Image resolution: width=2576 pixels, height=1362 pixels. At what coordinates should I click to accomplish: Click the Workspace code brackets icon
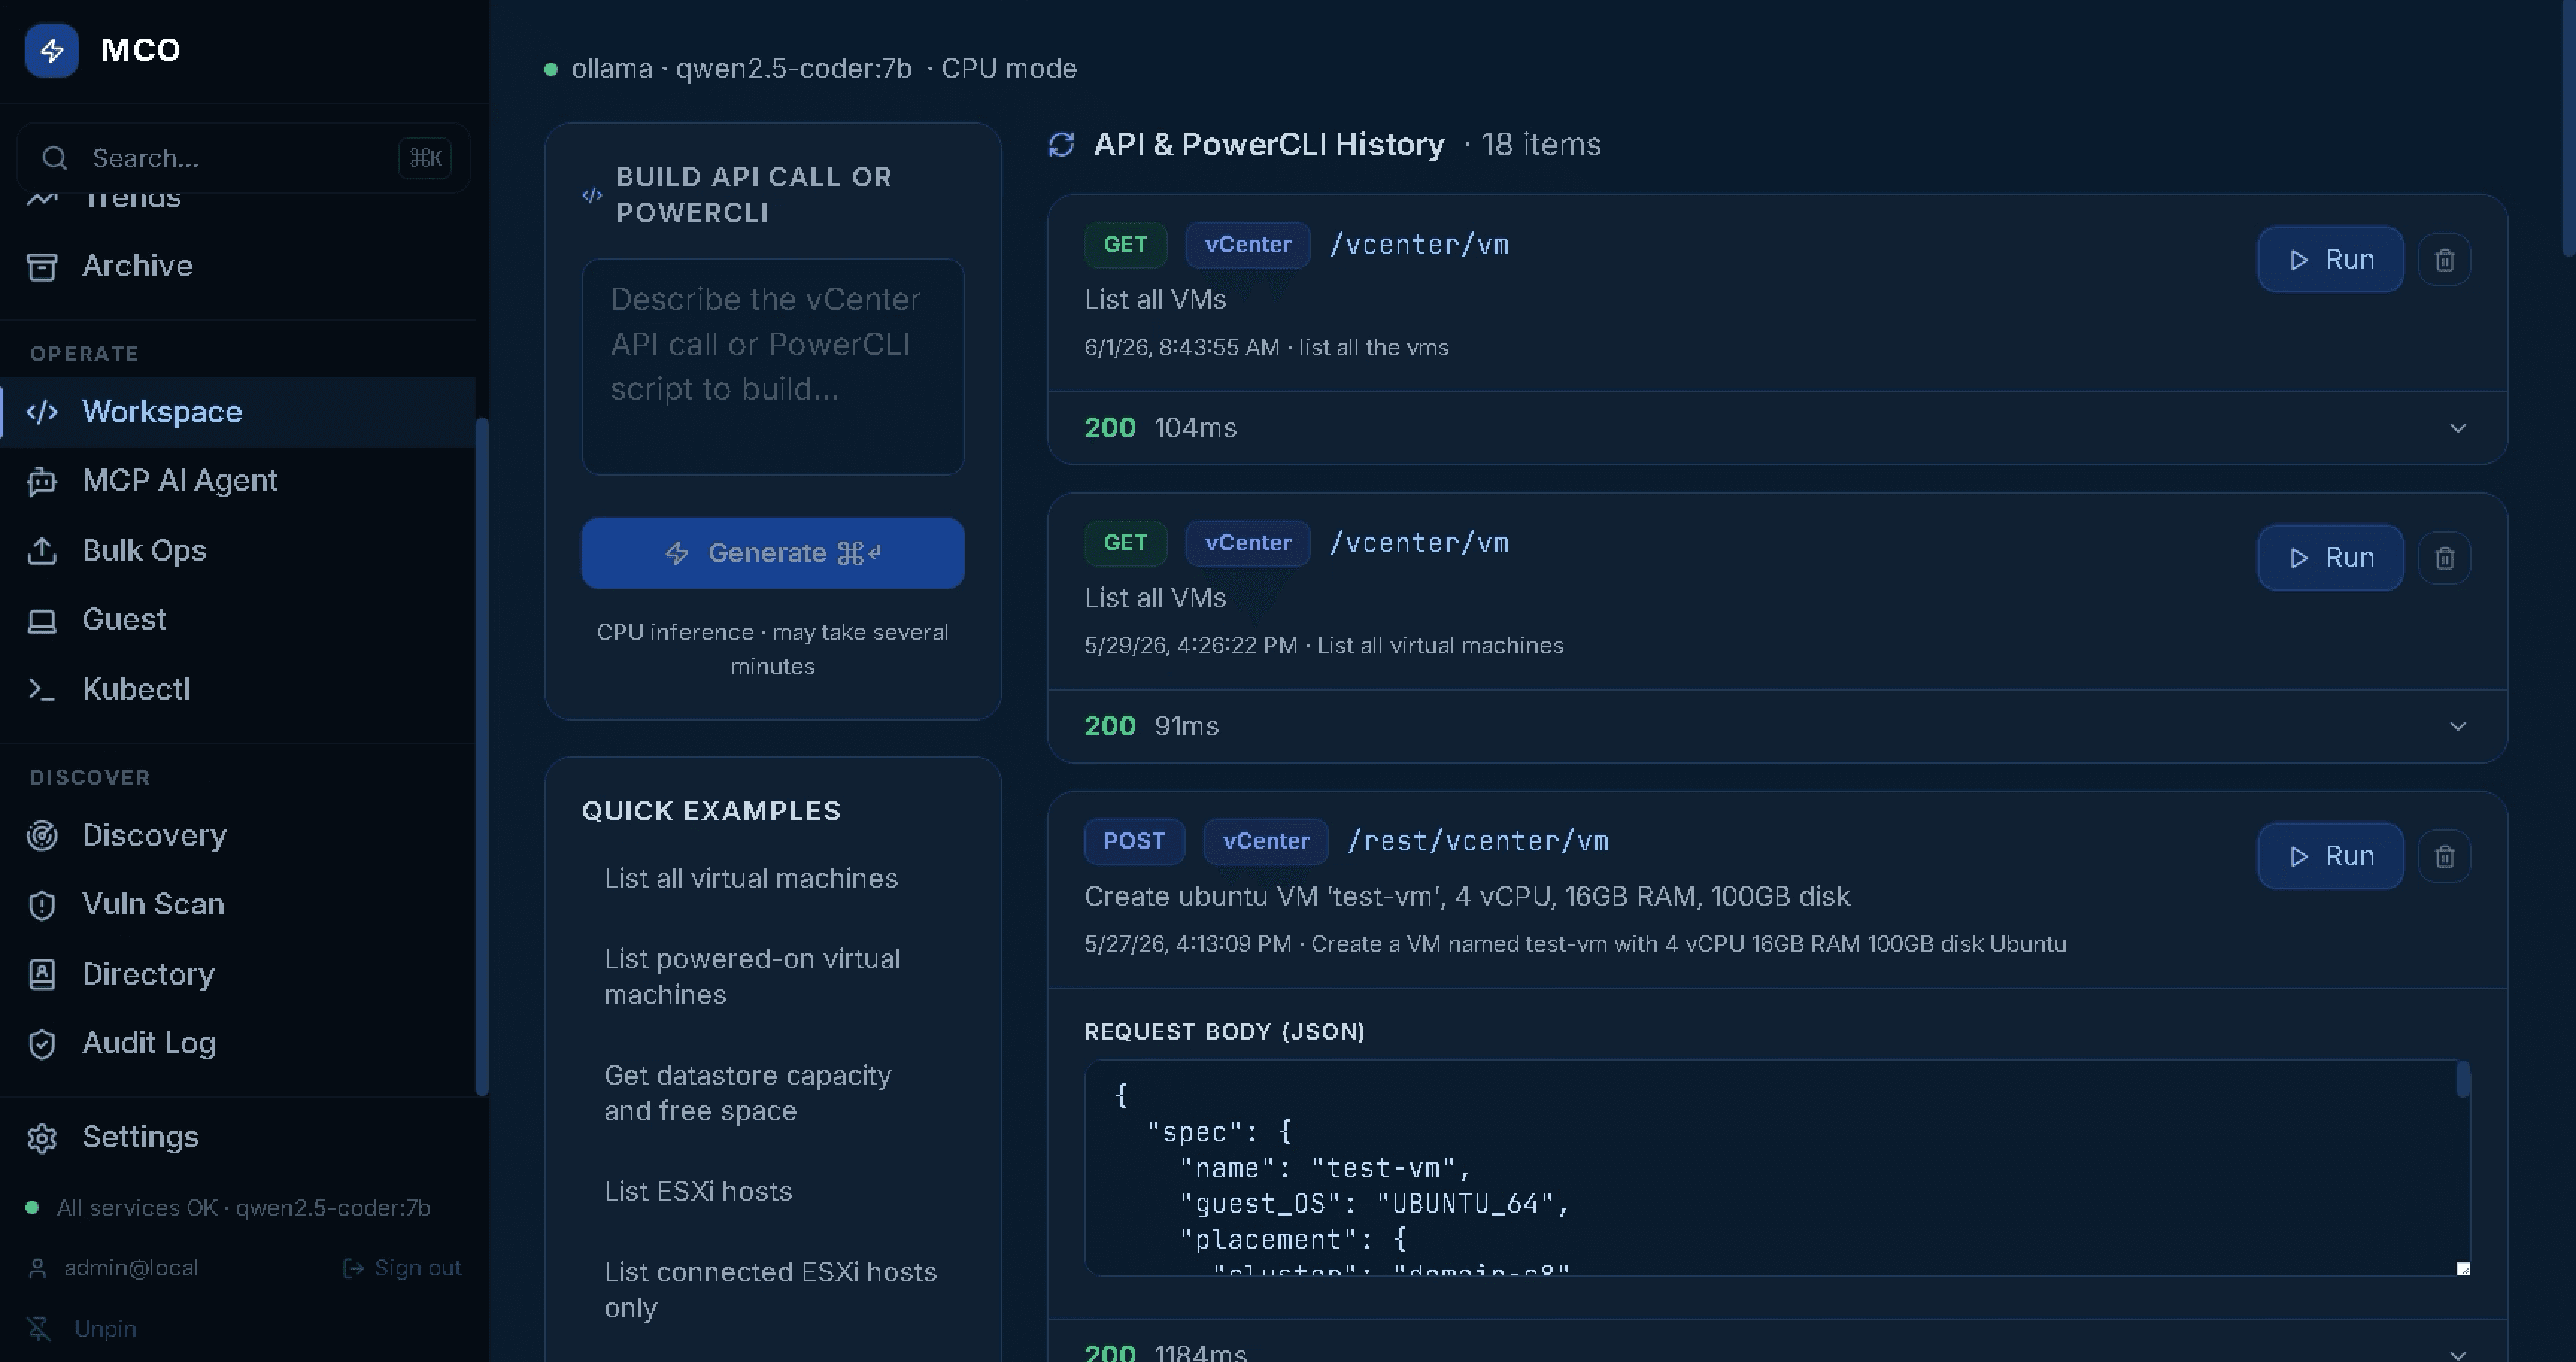pos(42,412)
